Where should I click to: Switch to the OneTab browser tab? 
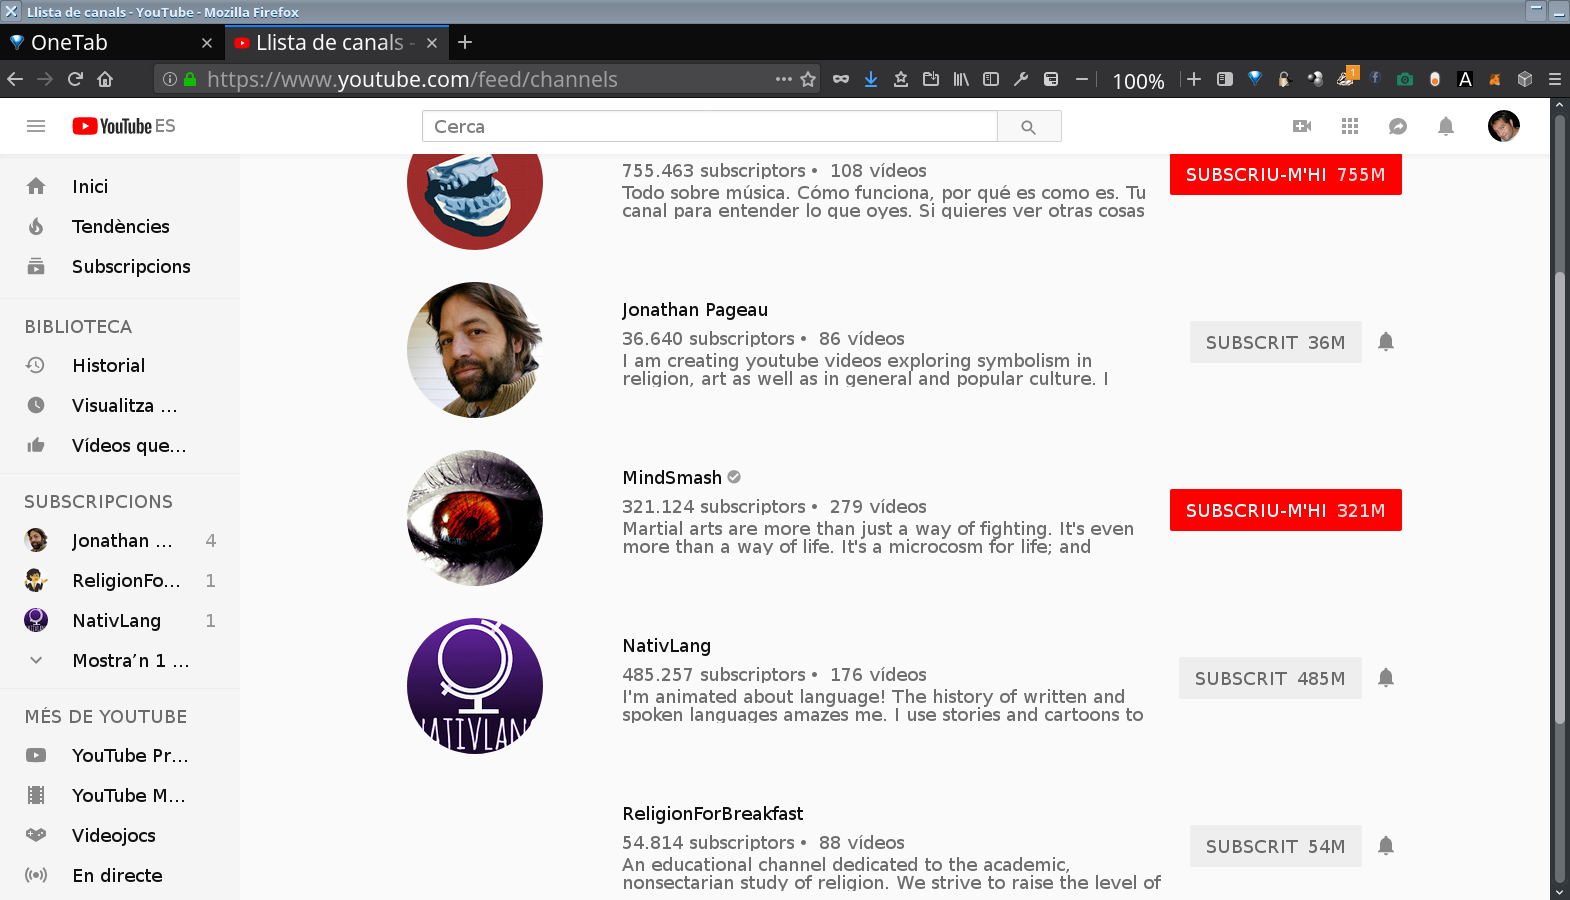coord(110,43)
